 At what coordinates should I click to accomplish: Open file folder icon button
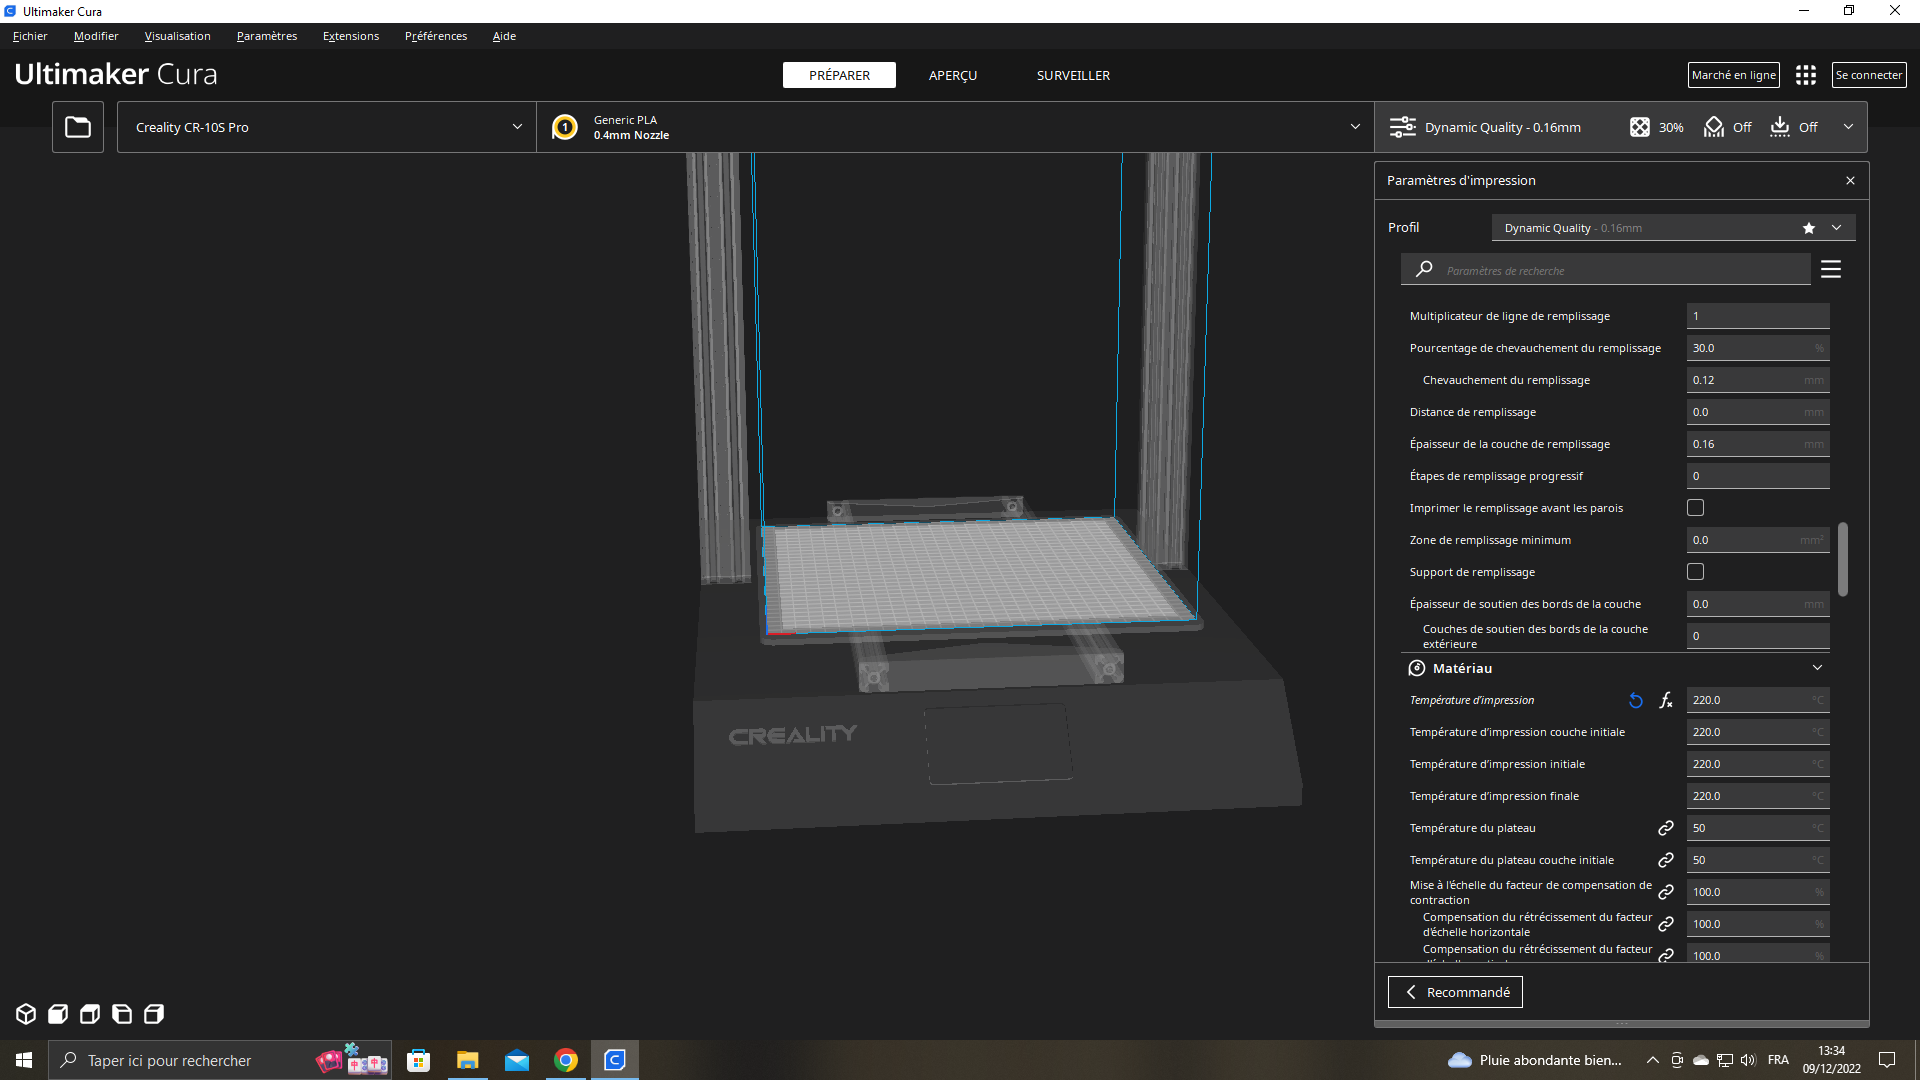click(x=78, y=127)
